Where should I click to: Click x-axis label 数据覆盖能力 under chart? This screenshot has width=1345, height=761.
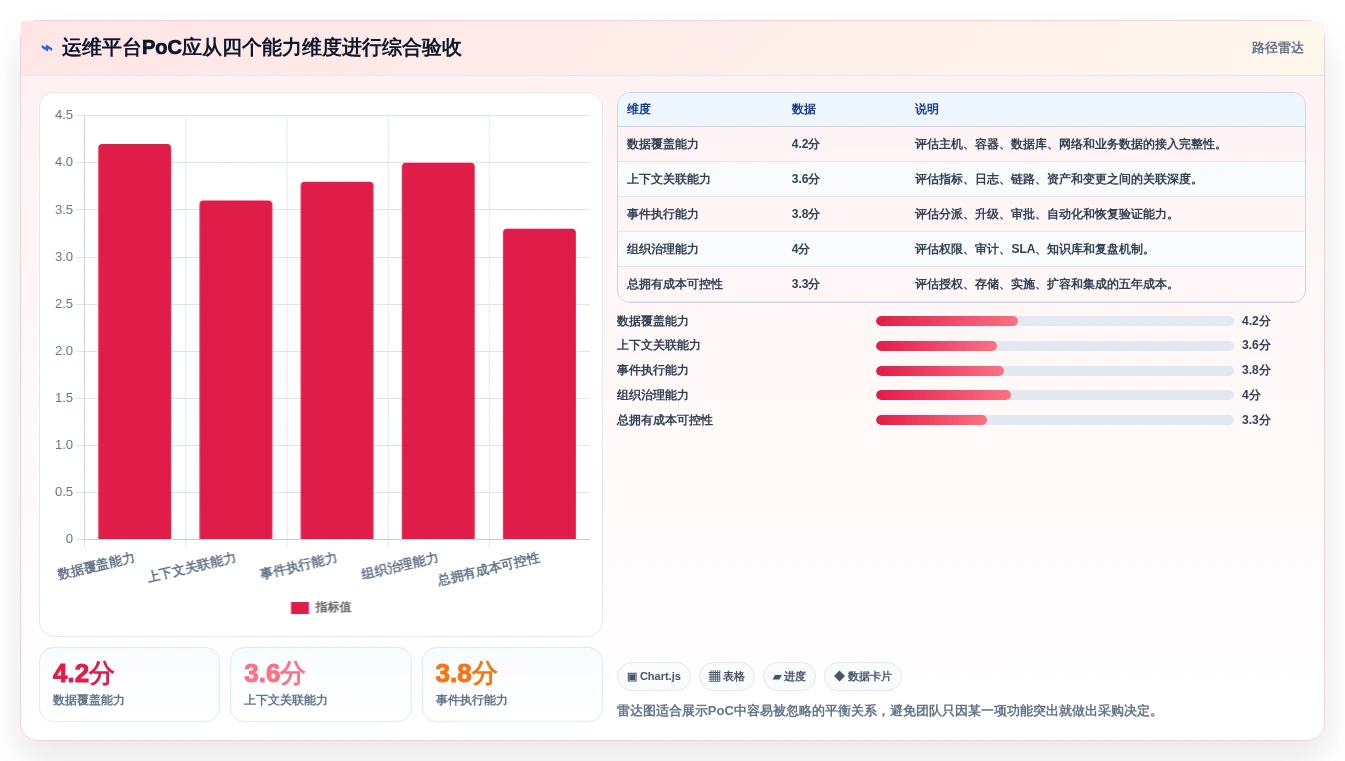click(96, 566)
